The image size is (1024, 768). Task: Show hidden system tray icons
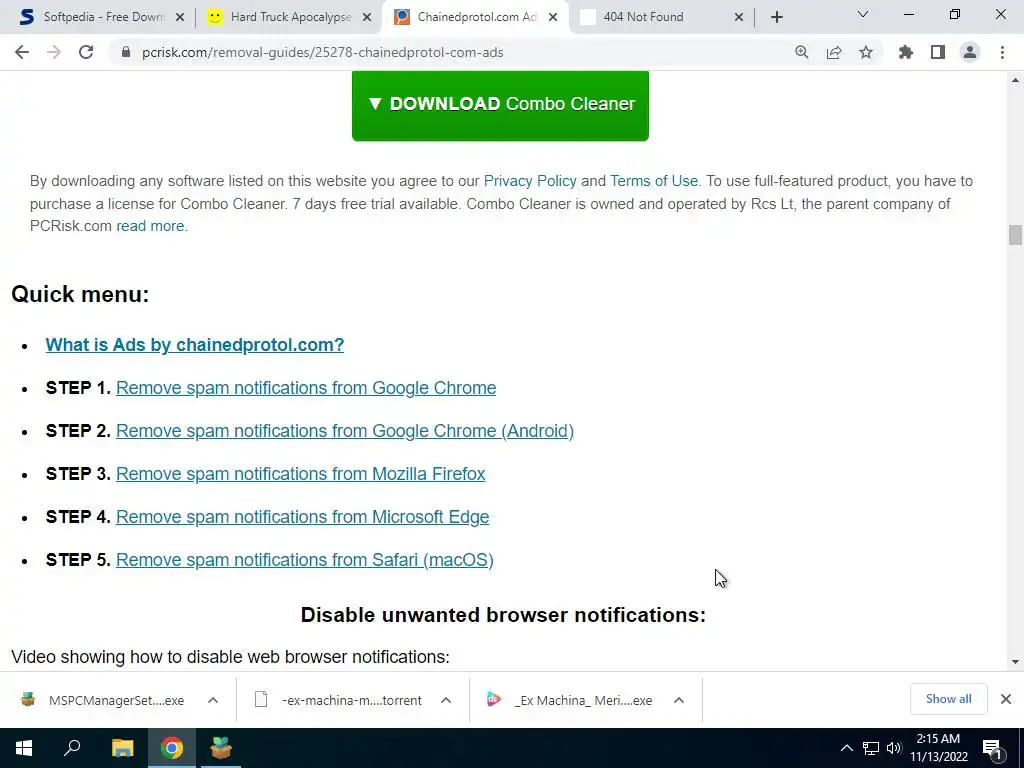[846, 748]
